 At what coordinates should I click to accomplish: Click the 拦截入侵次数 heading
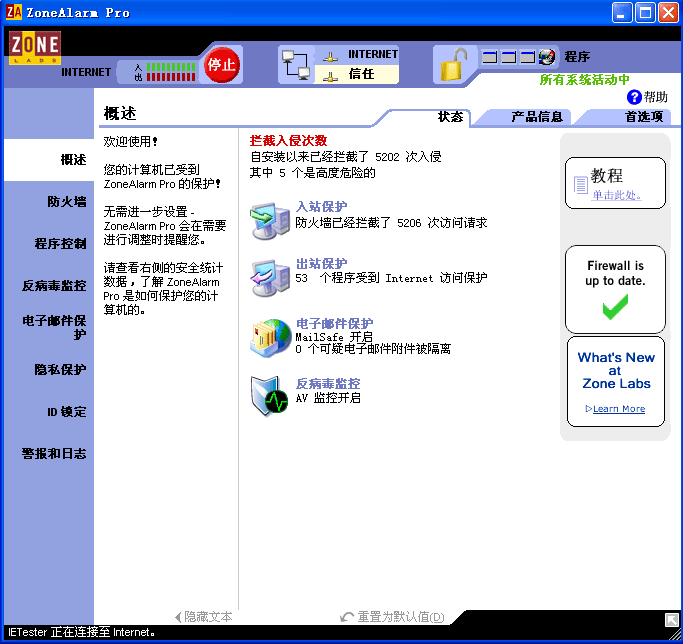(288, 141)
